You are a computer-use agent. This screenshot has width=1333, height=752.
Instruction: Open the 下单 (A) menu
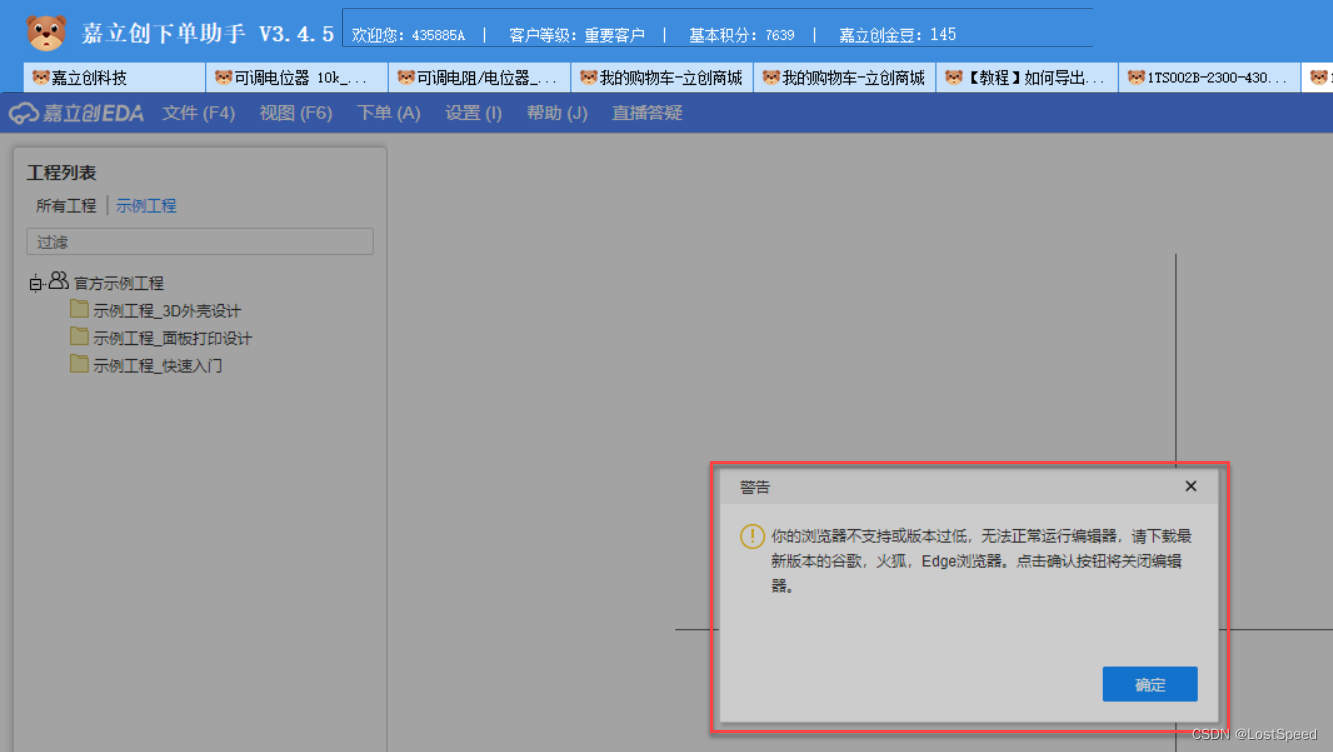coord(389,113)
